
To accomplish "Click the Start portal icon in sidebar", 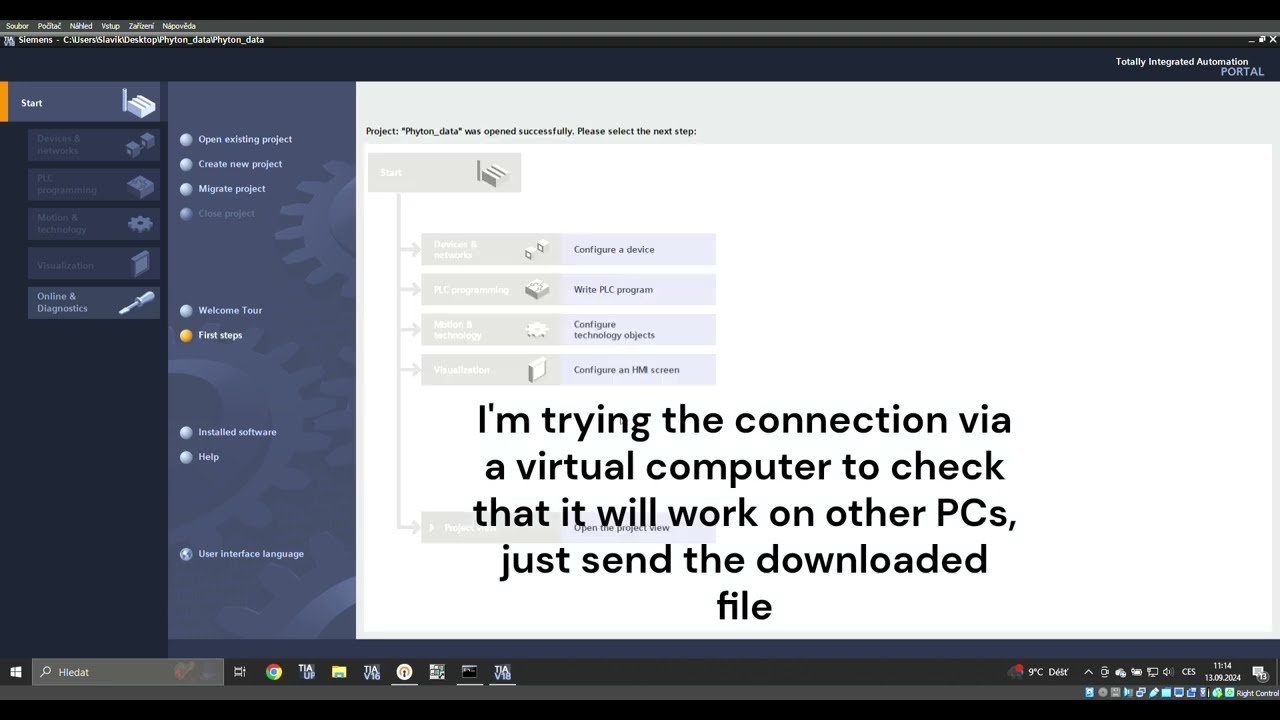I will click(139, 103).
